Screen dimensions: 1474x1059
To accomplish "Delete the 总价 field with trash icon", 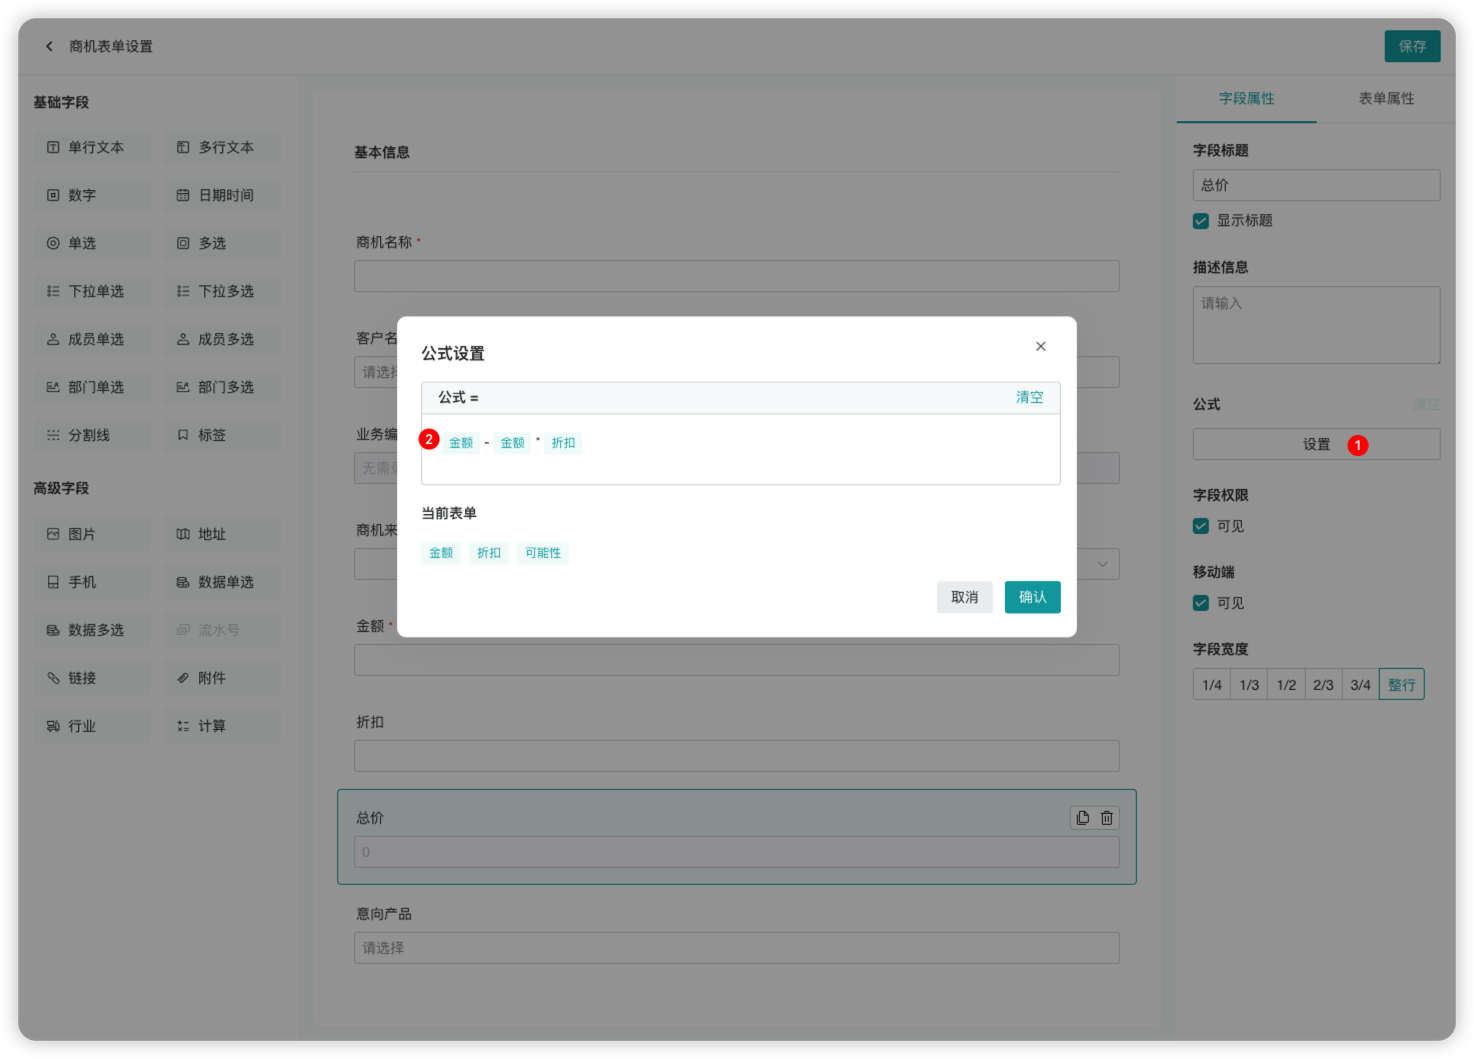I will click(1106, 817).
